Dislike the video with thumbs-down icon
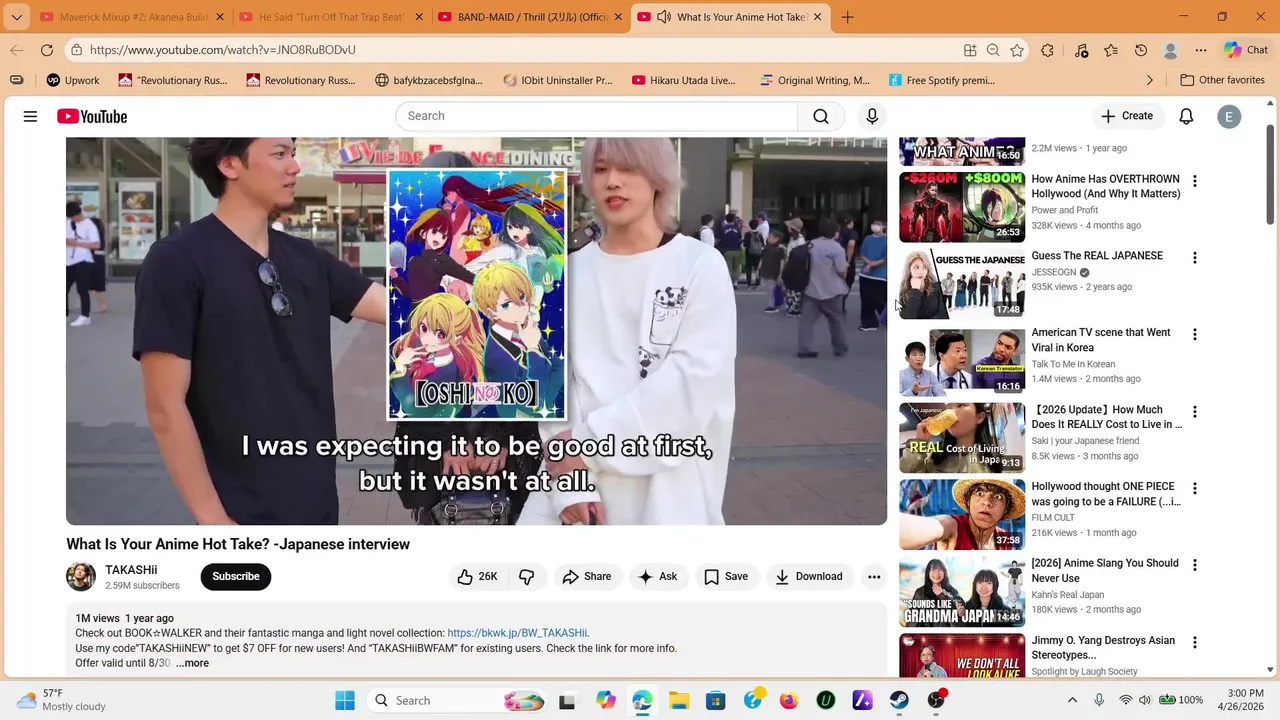 [x=527, y=576]
